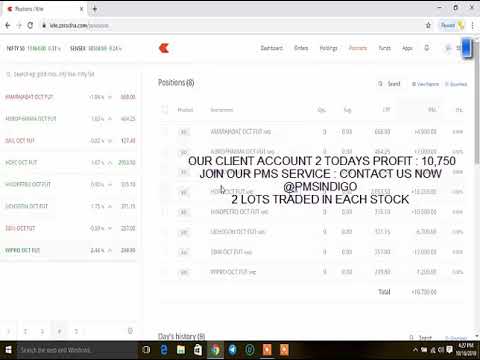Click the Kite logo in the header

pyautogui.click(x=164, y=48)
